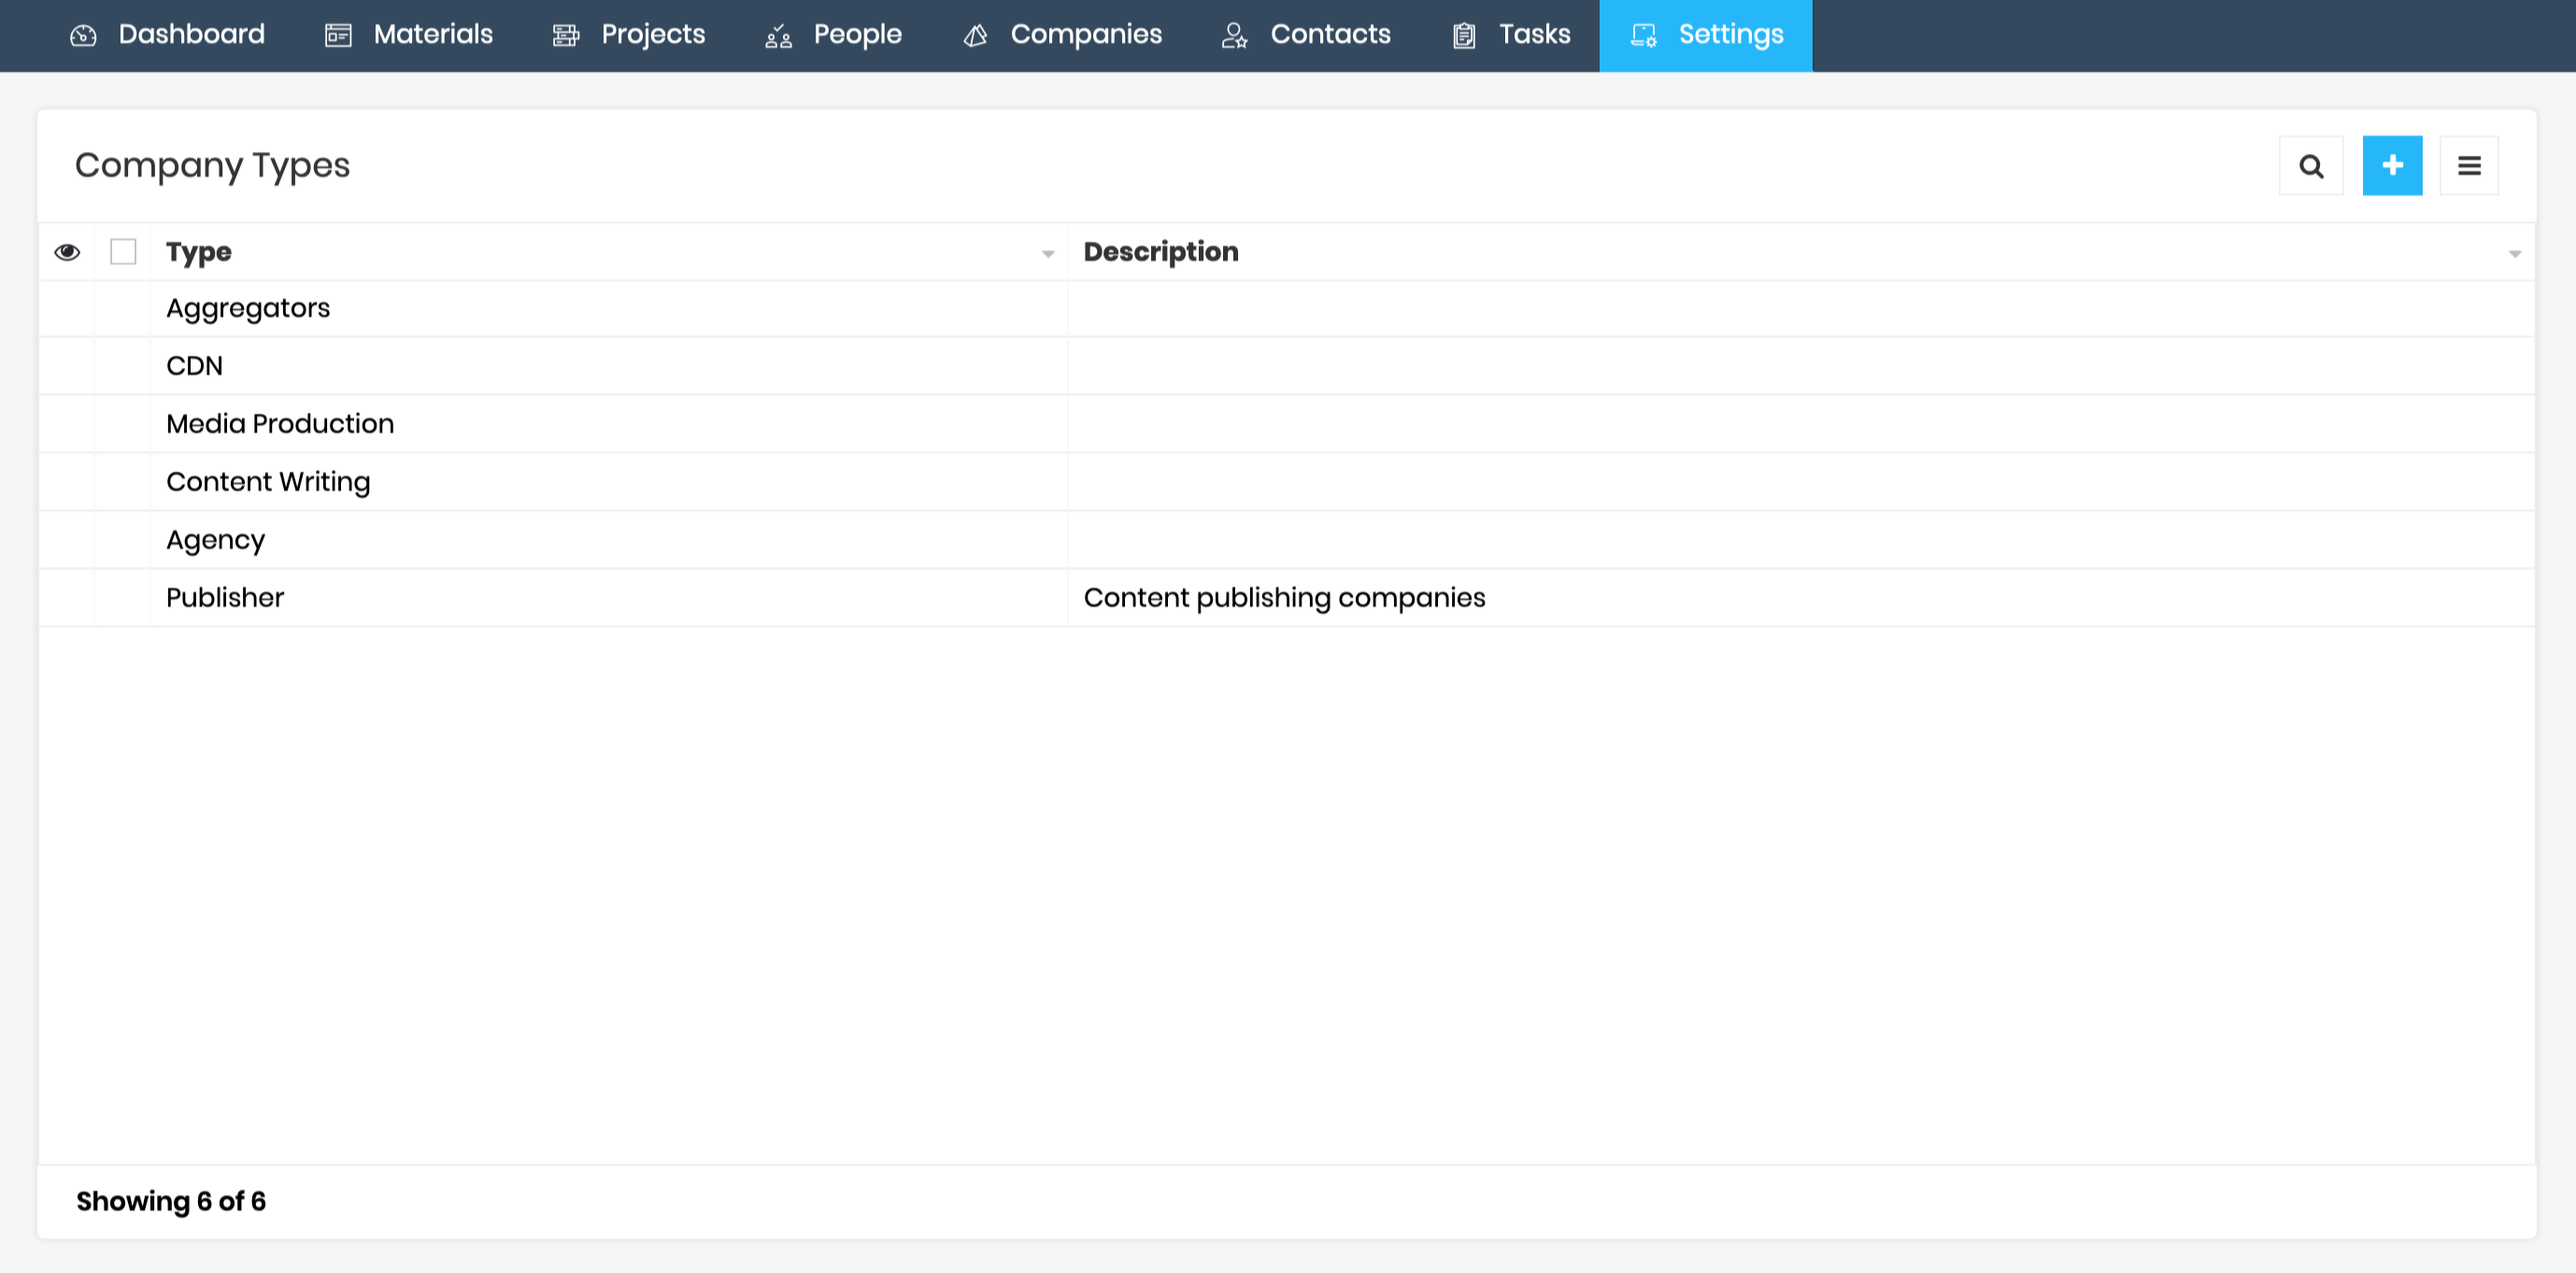Select the Aggregators row
The image size is (2576, 1273).
click(x=1287, y=309)
